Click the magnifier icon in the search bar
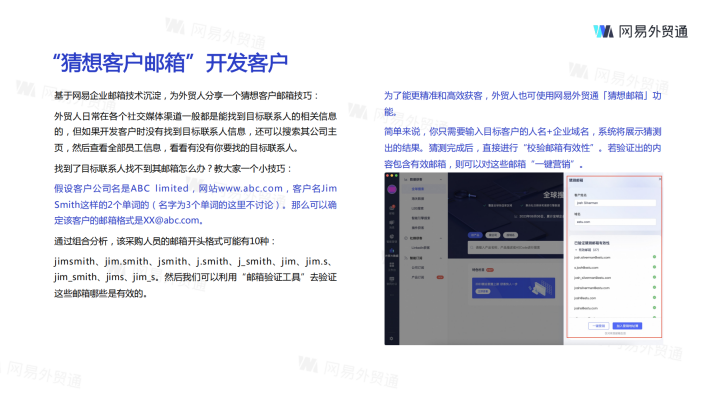The width and height of the screenshot is (710, 399). [472, 248]
